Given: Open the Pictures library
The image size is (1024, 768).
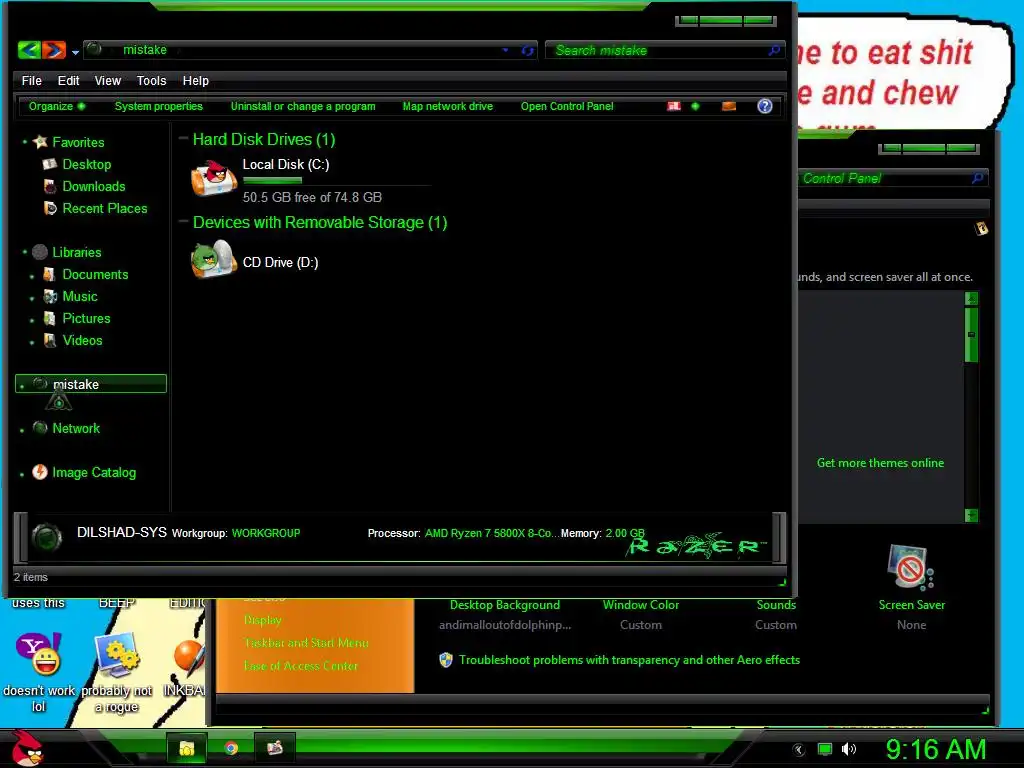Looking at the screenshot, I should [86, 318].
